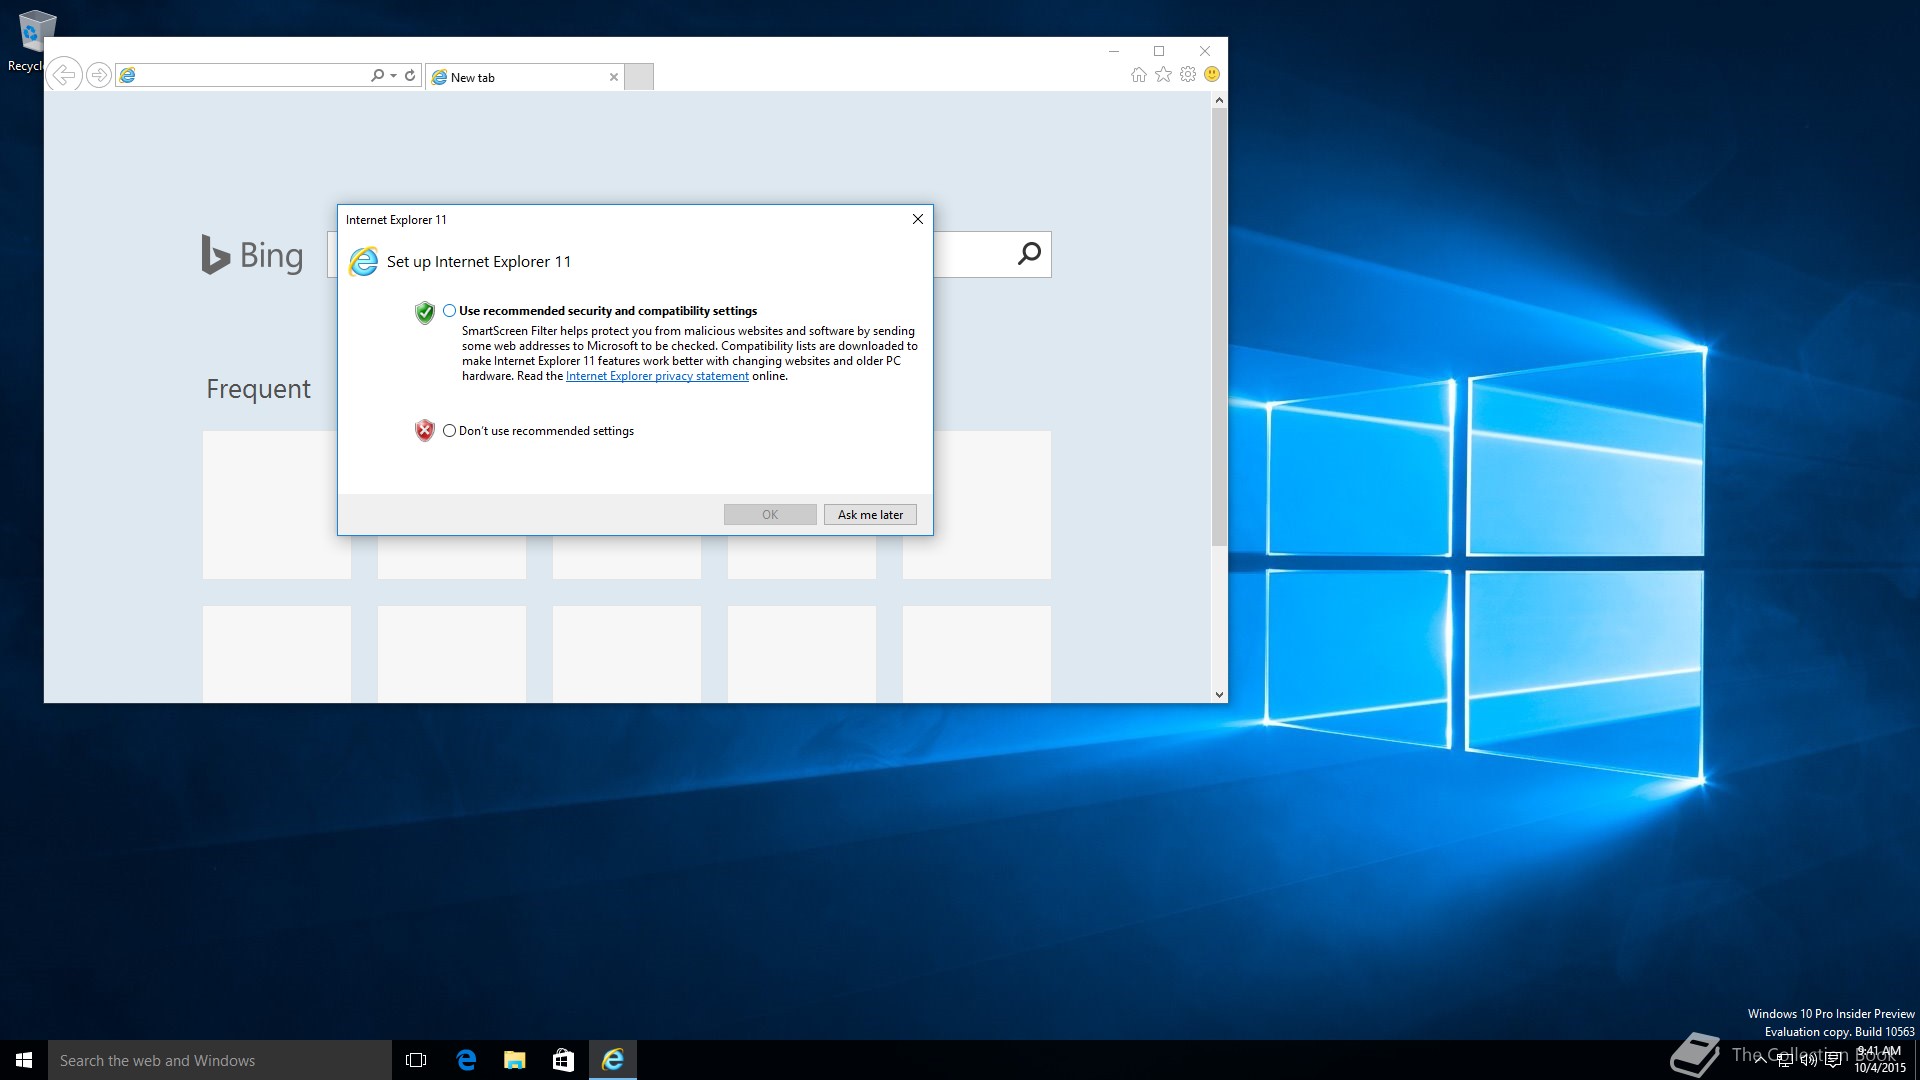The width and height of the screenshot is (1920, 1080).
Task: Click the Ask me later button
Action: (x=870, y=515)
